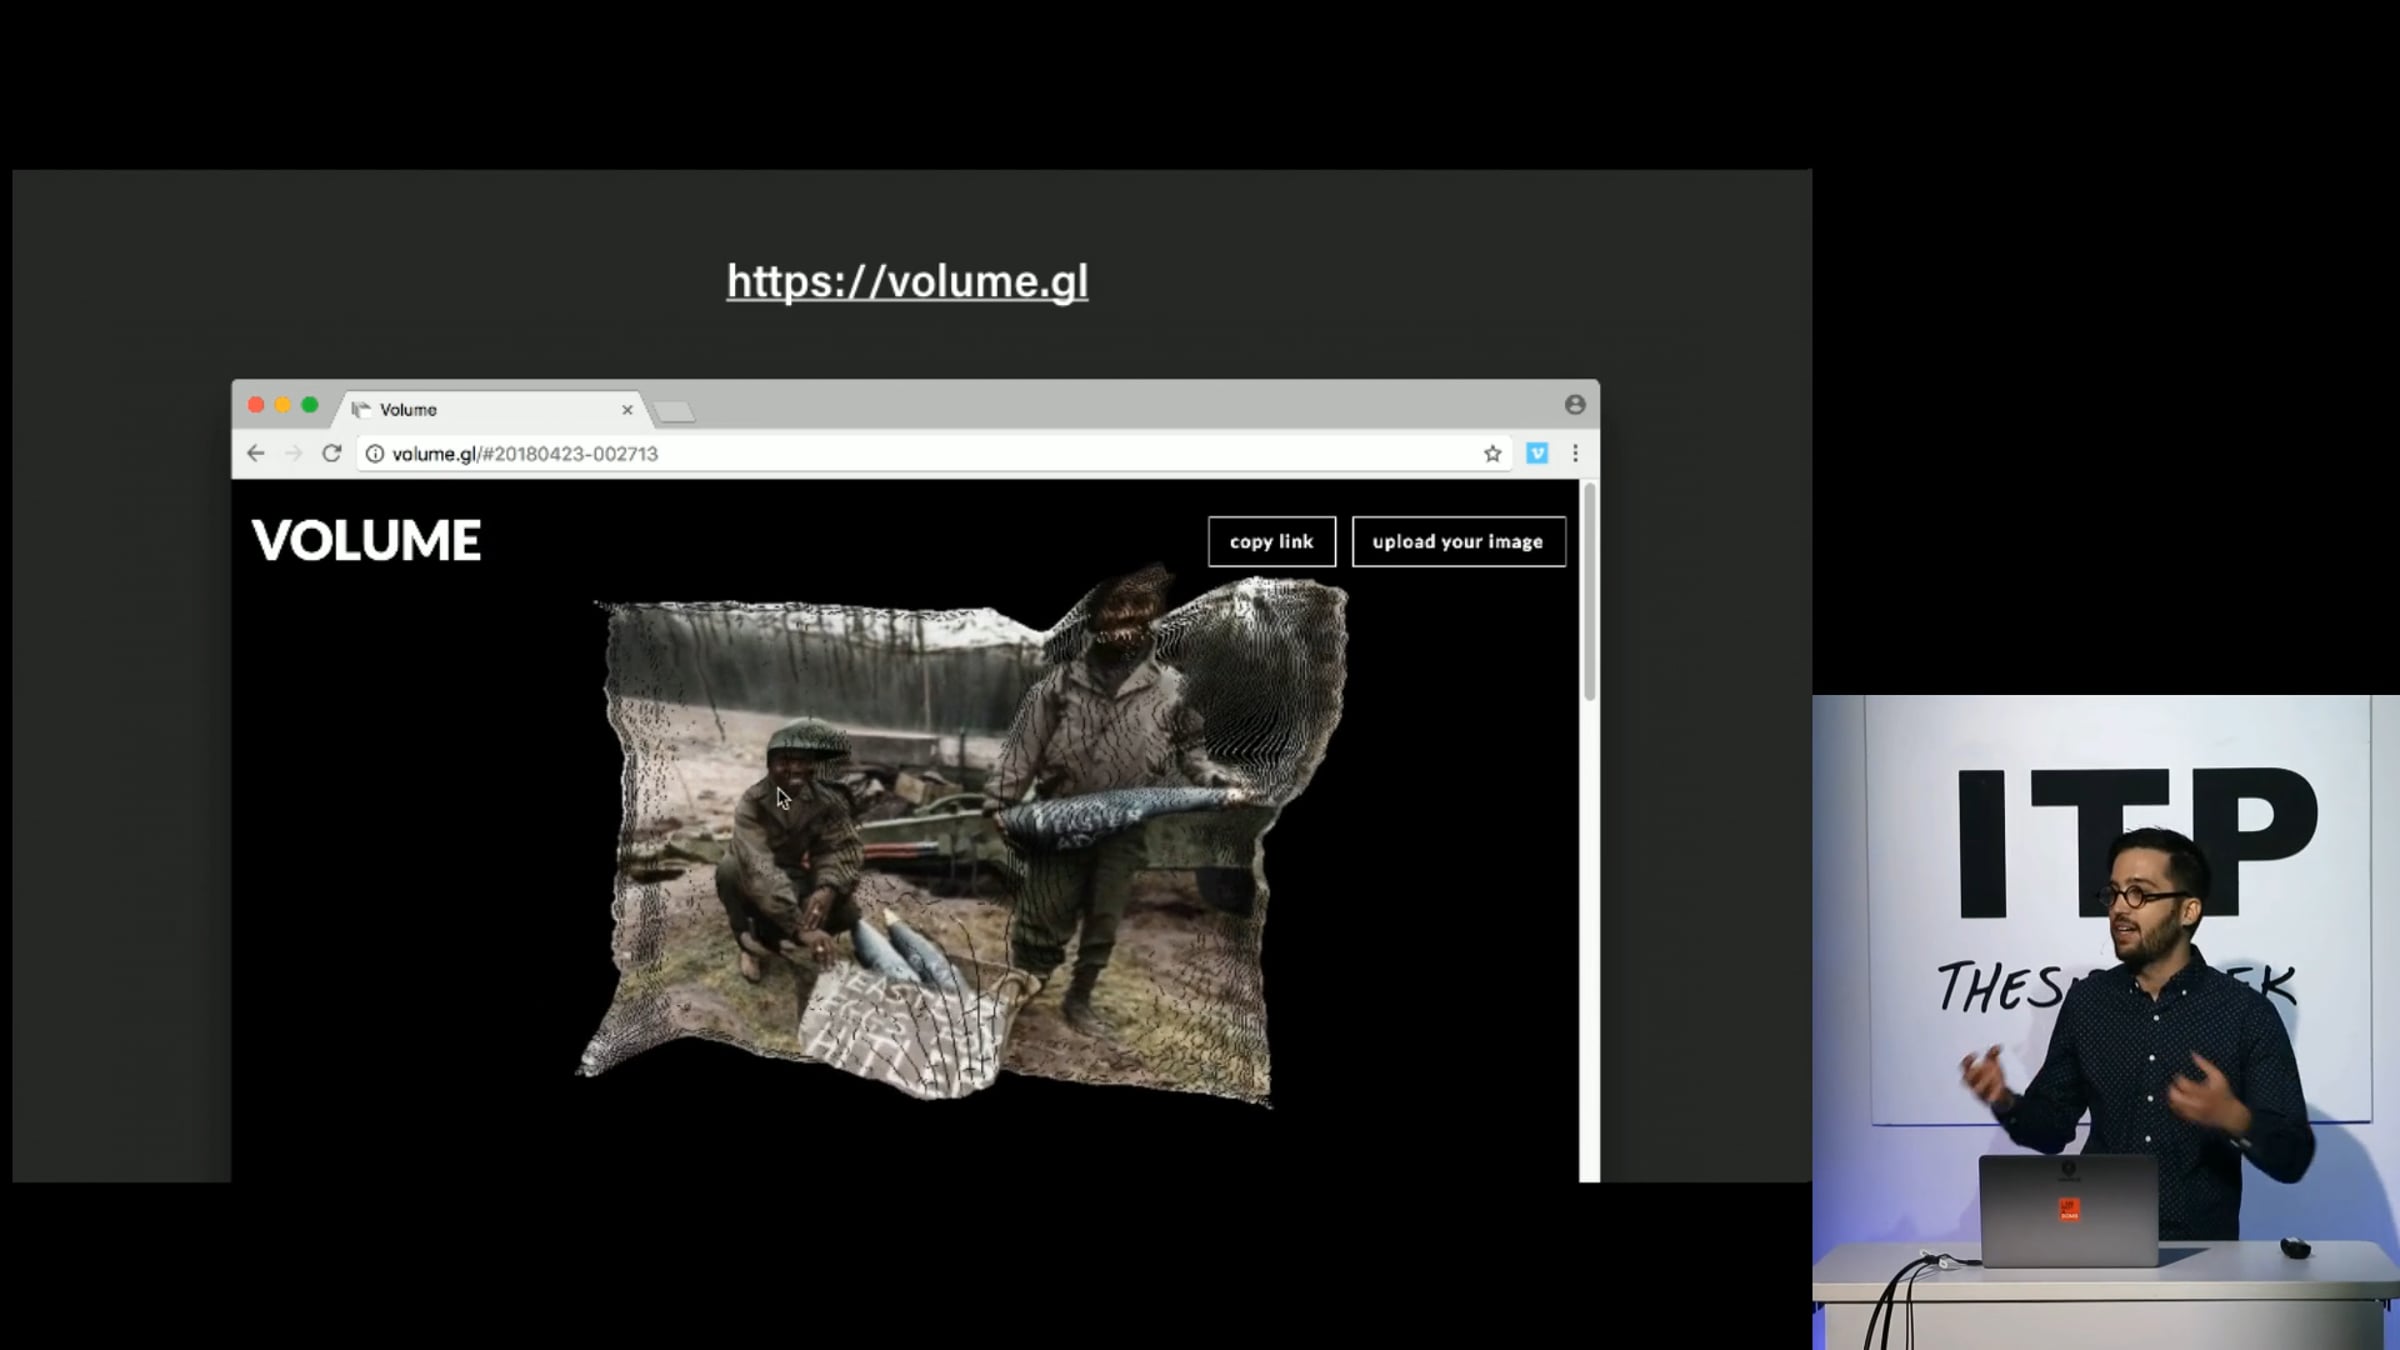Image resolution: width=2400 pixels, height=1350 pixels.
Task: Click the 3D soldier image render
Action: [962, 840]
